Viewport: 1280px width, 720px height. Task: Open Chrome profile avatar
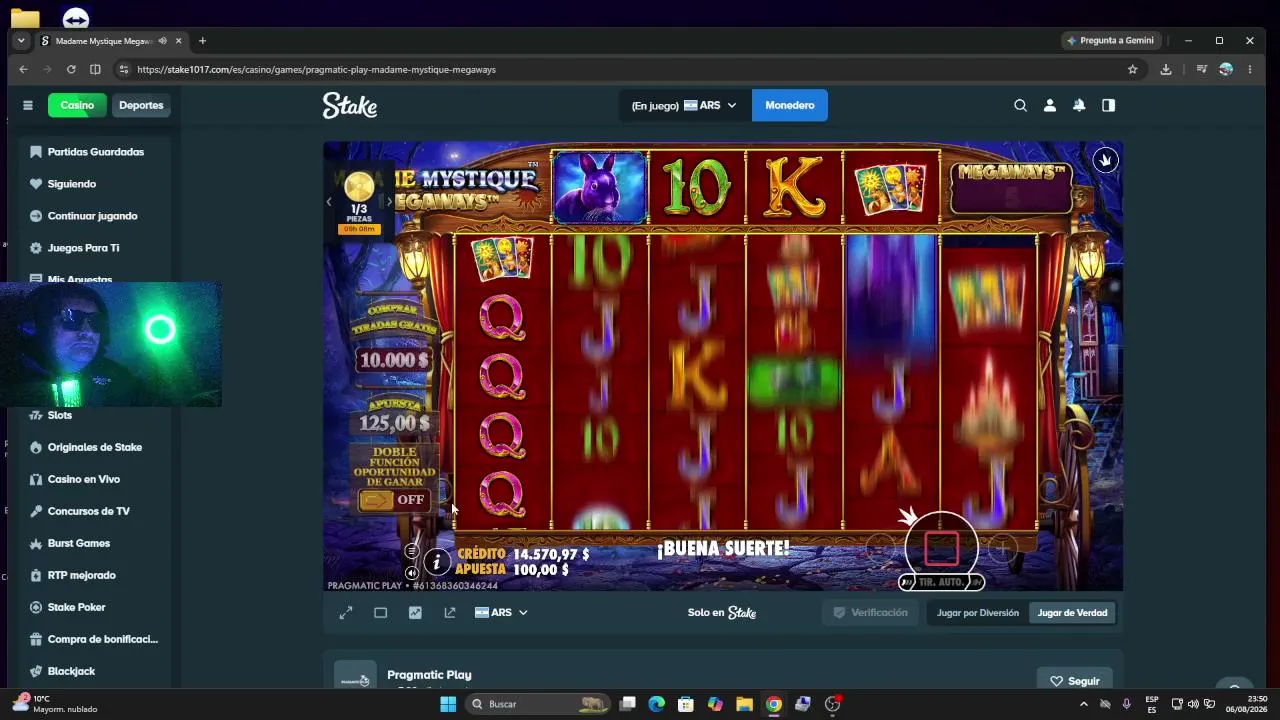tap(1226, 69)
